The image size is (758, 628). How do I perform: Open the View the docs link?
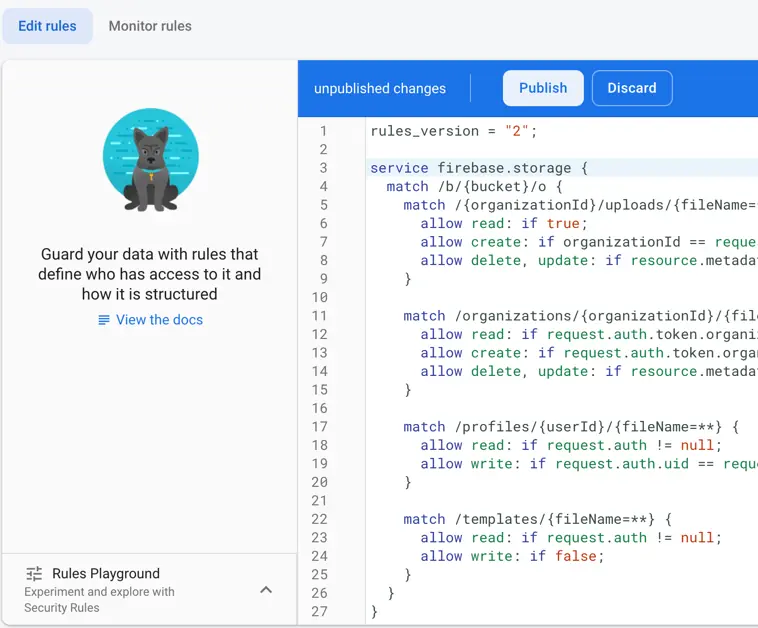(159, 320)
